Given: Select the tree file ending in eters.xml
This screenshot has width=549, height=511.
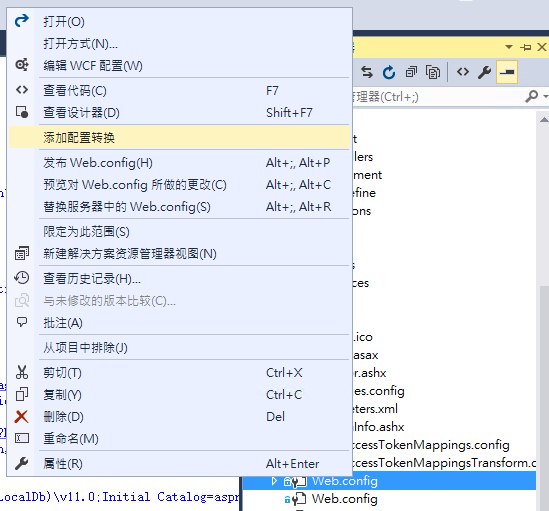Looking at the screenshot, I should [375, 409].
